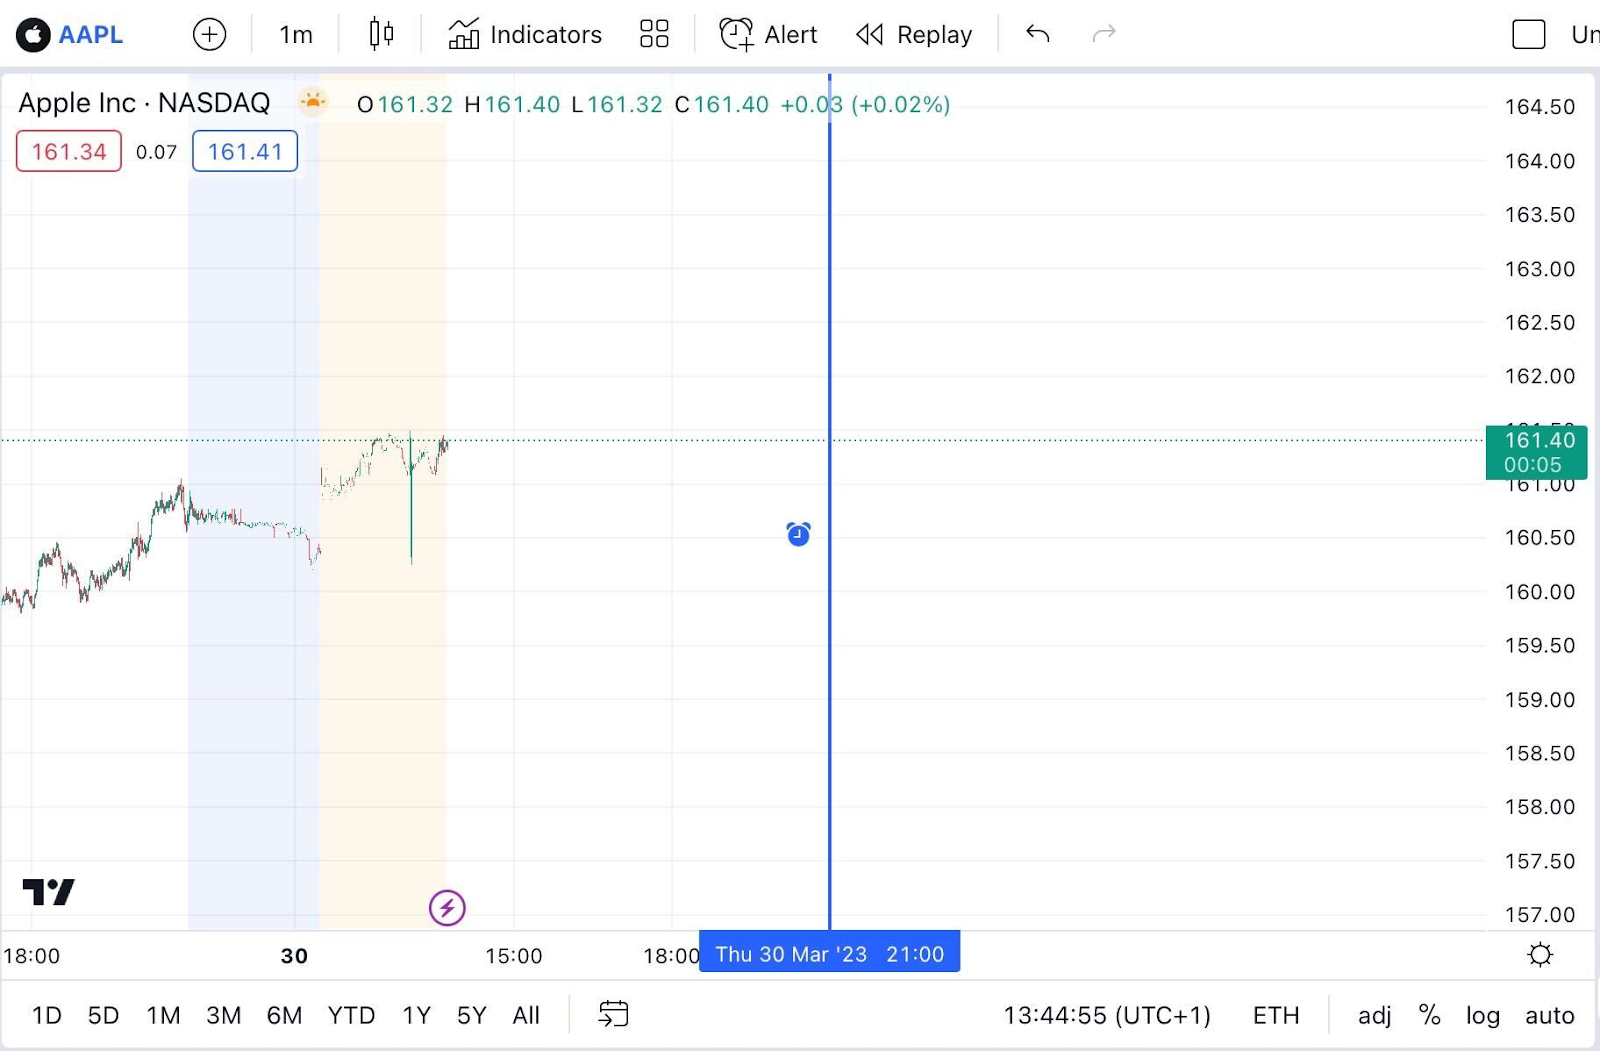
Task: Click the current price label 161.40
Action: point(1537,452)
